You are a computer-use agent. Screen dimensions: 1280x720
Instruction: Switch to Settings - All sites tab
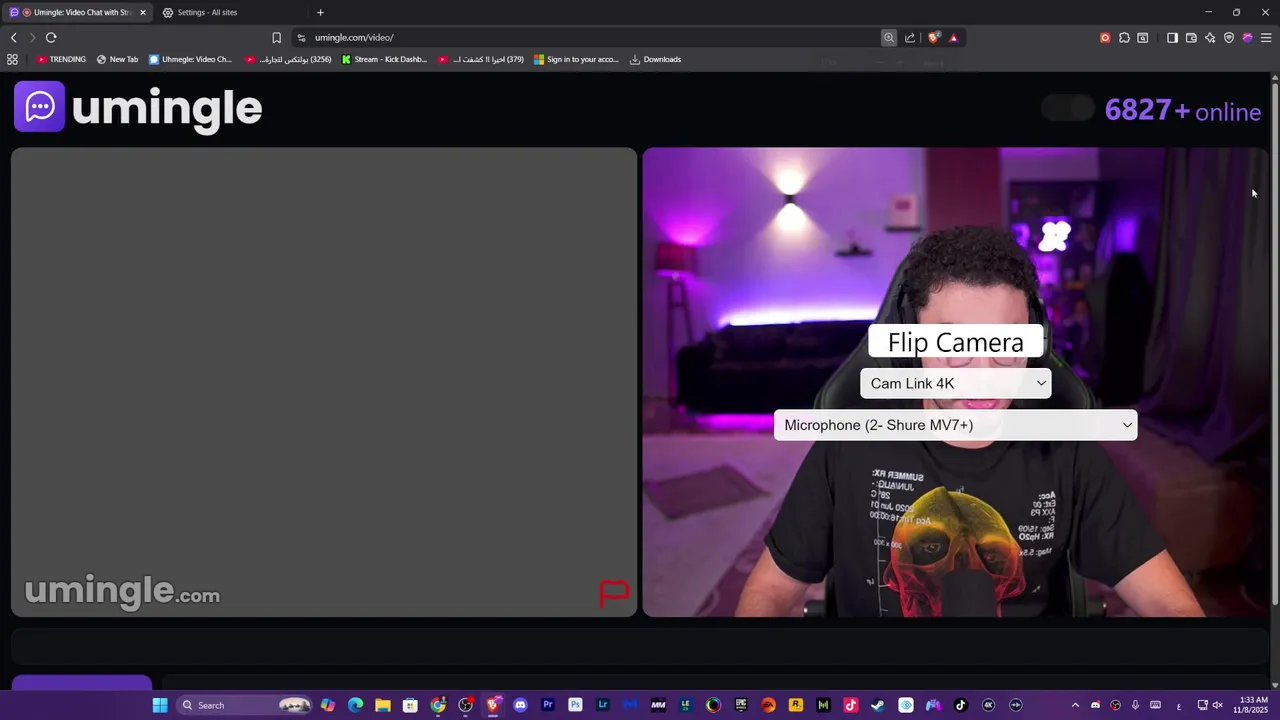[207, 12]
